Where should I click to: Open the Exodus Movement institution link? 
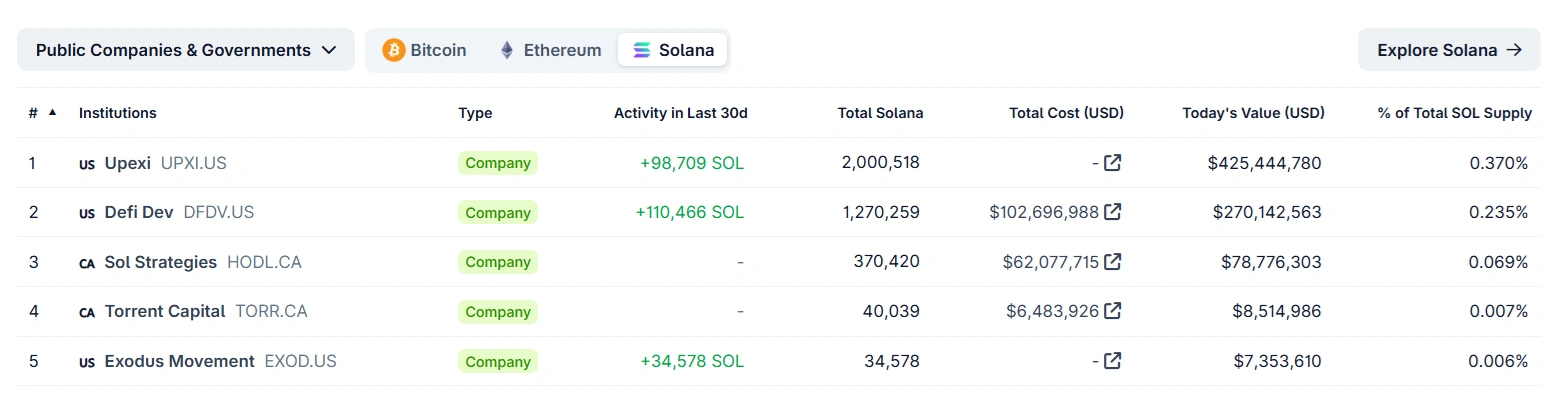[180, 361]
